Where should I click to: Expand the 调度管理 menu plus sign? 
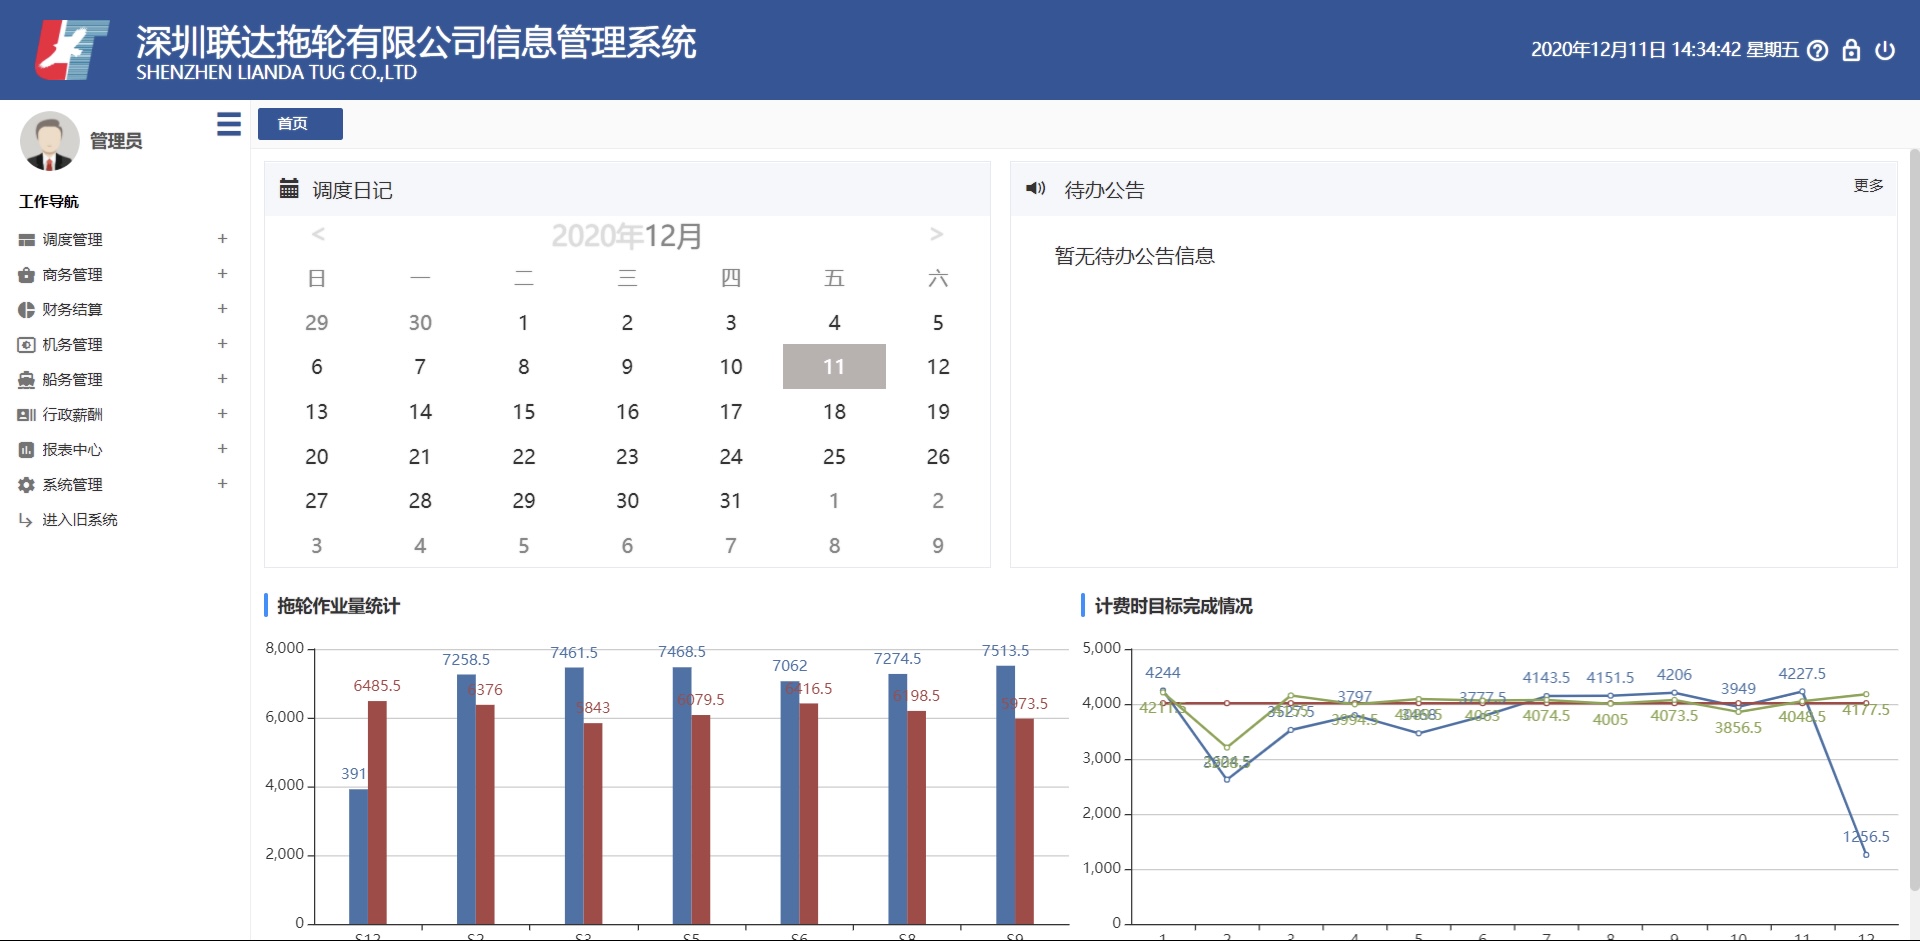click(222, 239)
